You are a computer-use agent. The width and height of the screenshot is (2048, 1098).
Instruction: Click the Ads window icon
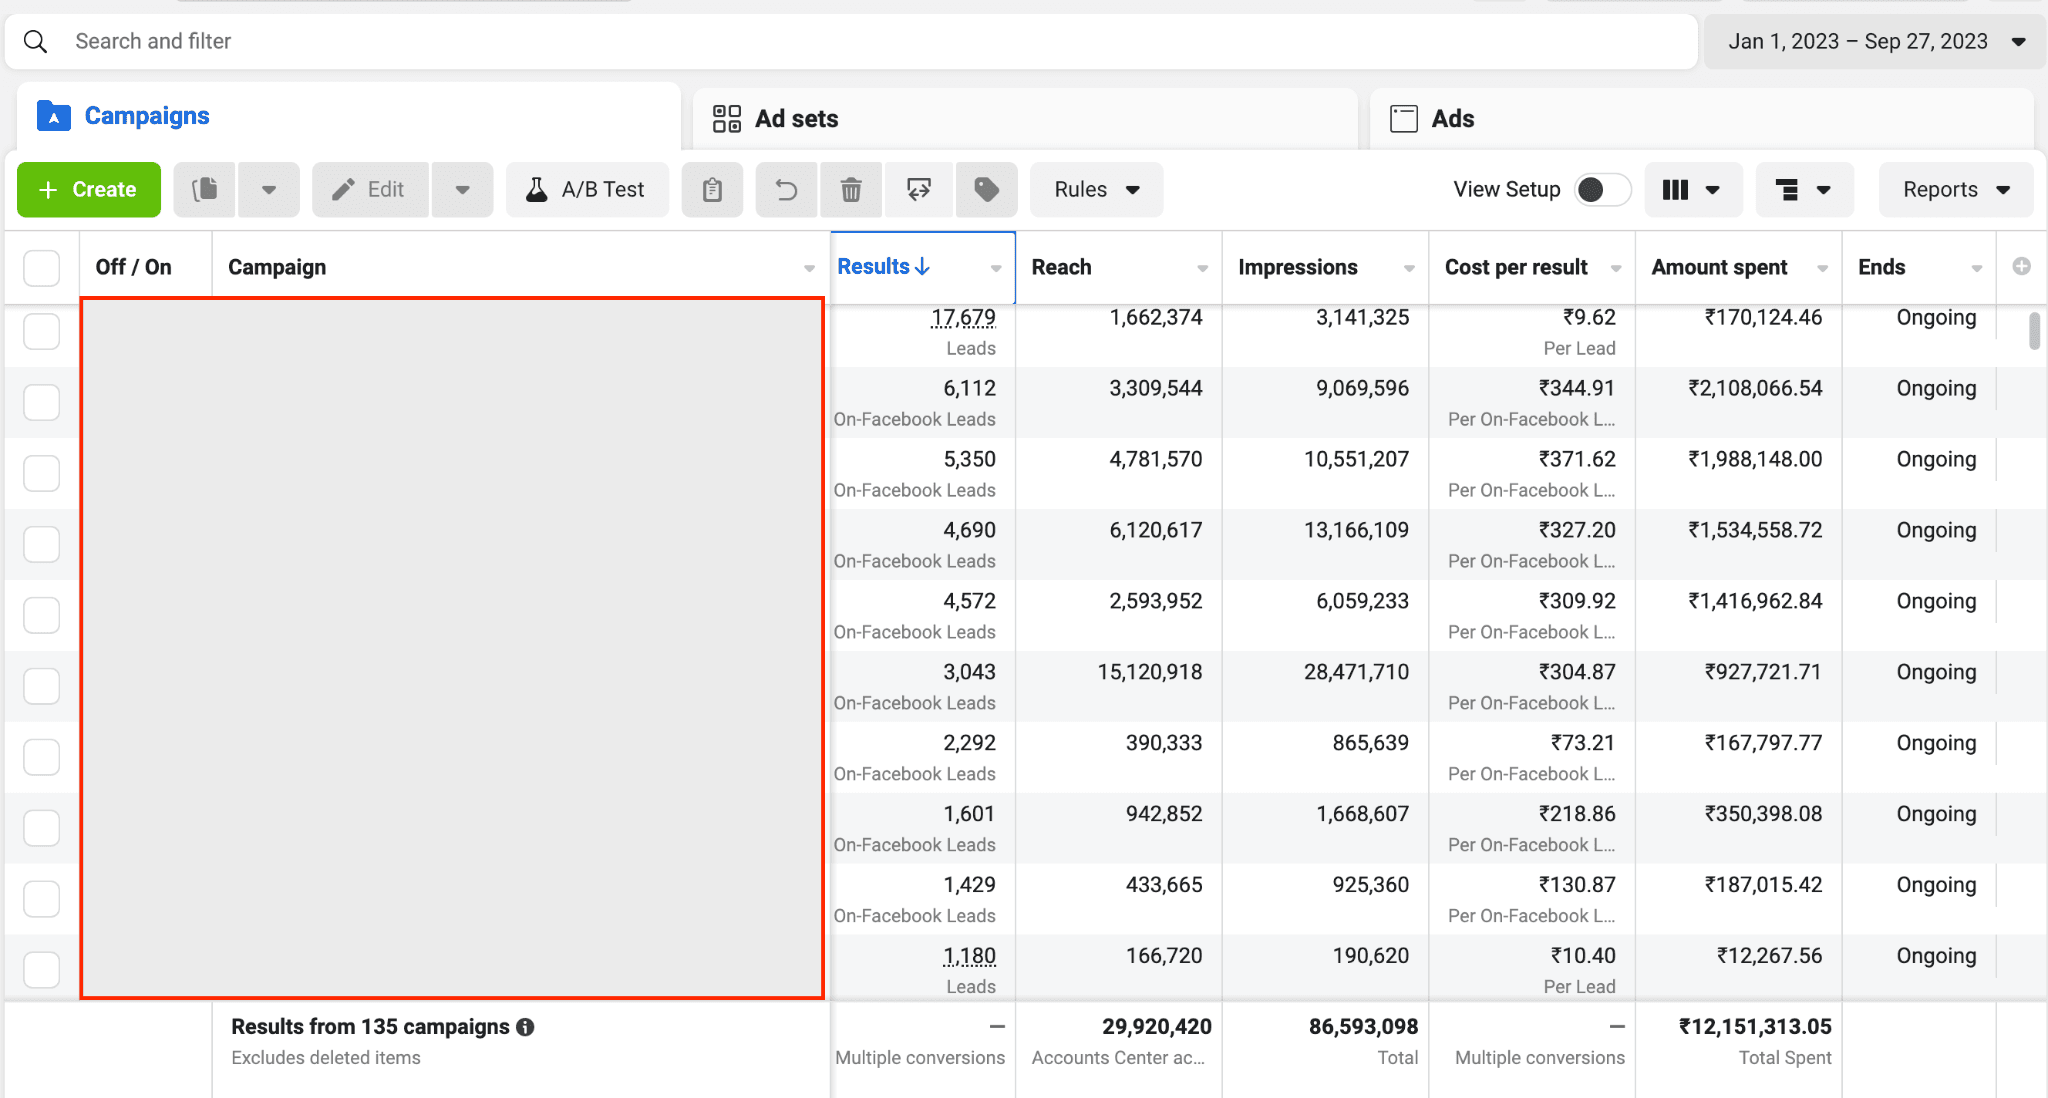tap(1404, 119)
